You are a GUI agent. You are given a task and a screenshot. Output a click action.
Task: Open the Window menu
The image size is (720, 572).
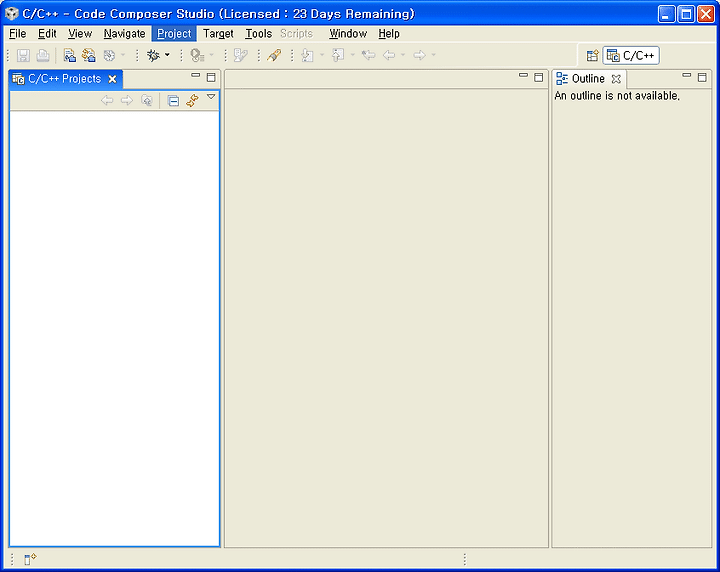click(348, 34)
